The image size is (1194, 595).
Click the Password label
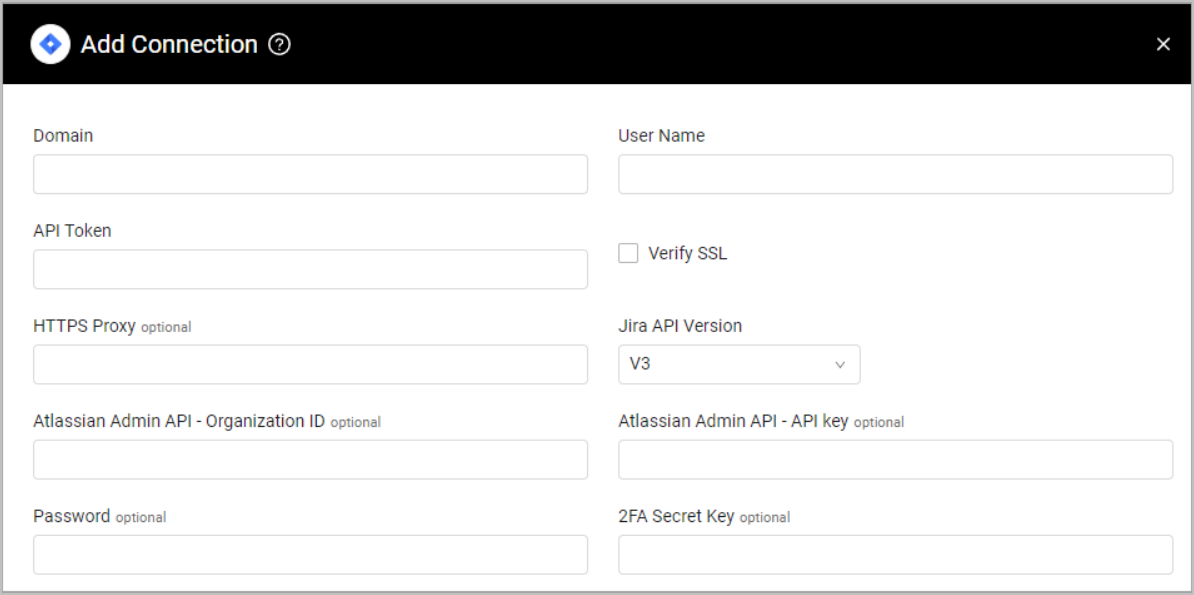(x=72, y=517)
